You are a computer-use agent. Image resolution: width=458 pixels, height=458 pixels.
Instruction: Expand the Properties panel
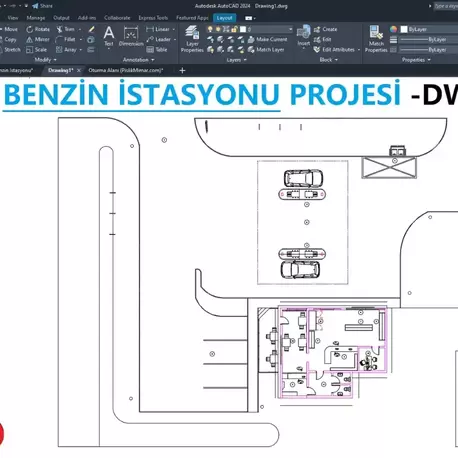click(x=416, y=60)
